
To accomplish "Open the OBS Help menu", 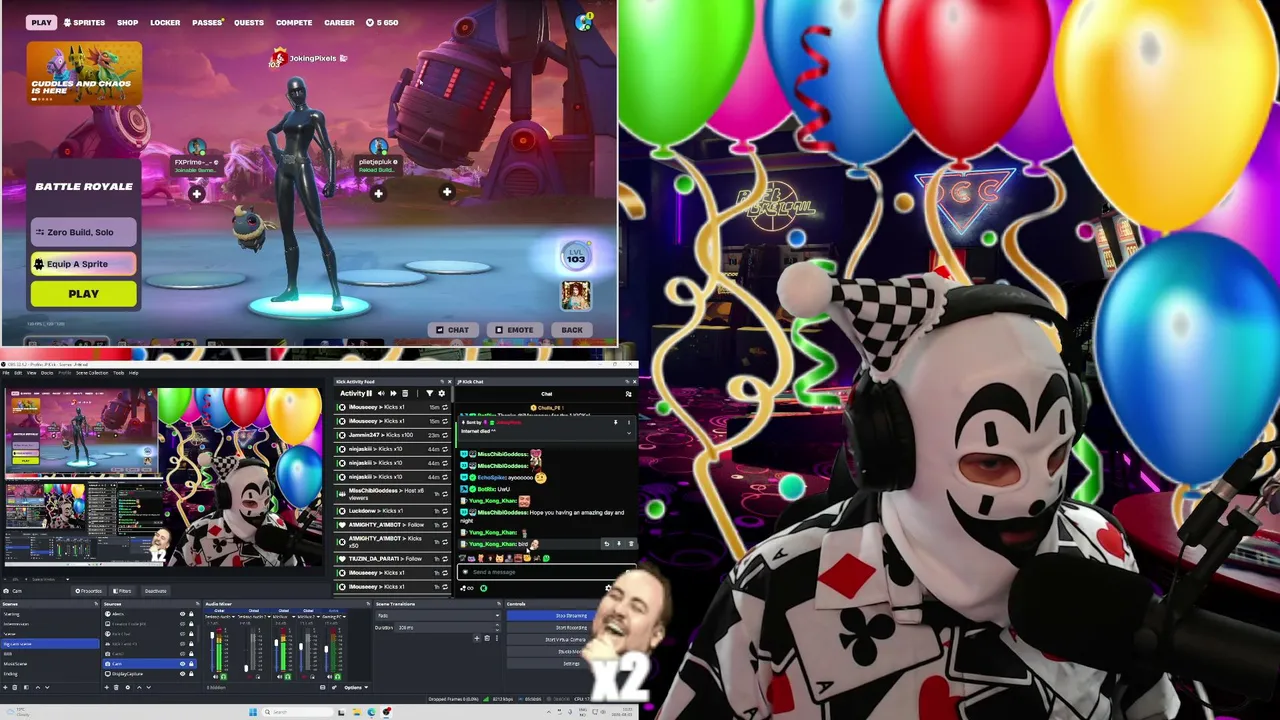I will pyautogui.click(x=133, y=373).
